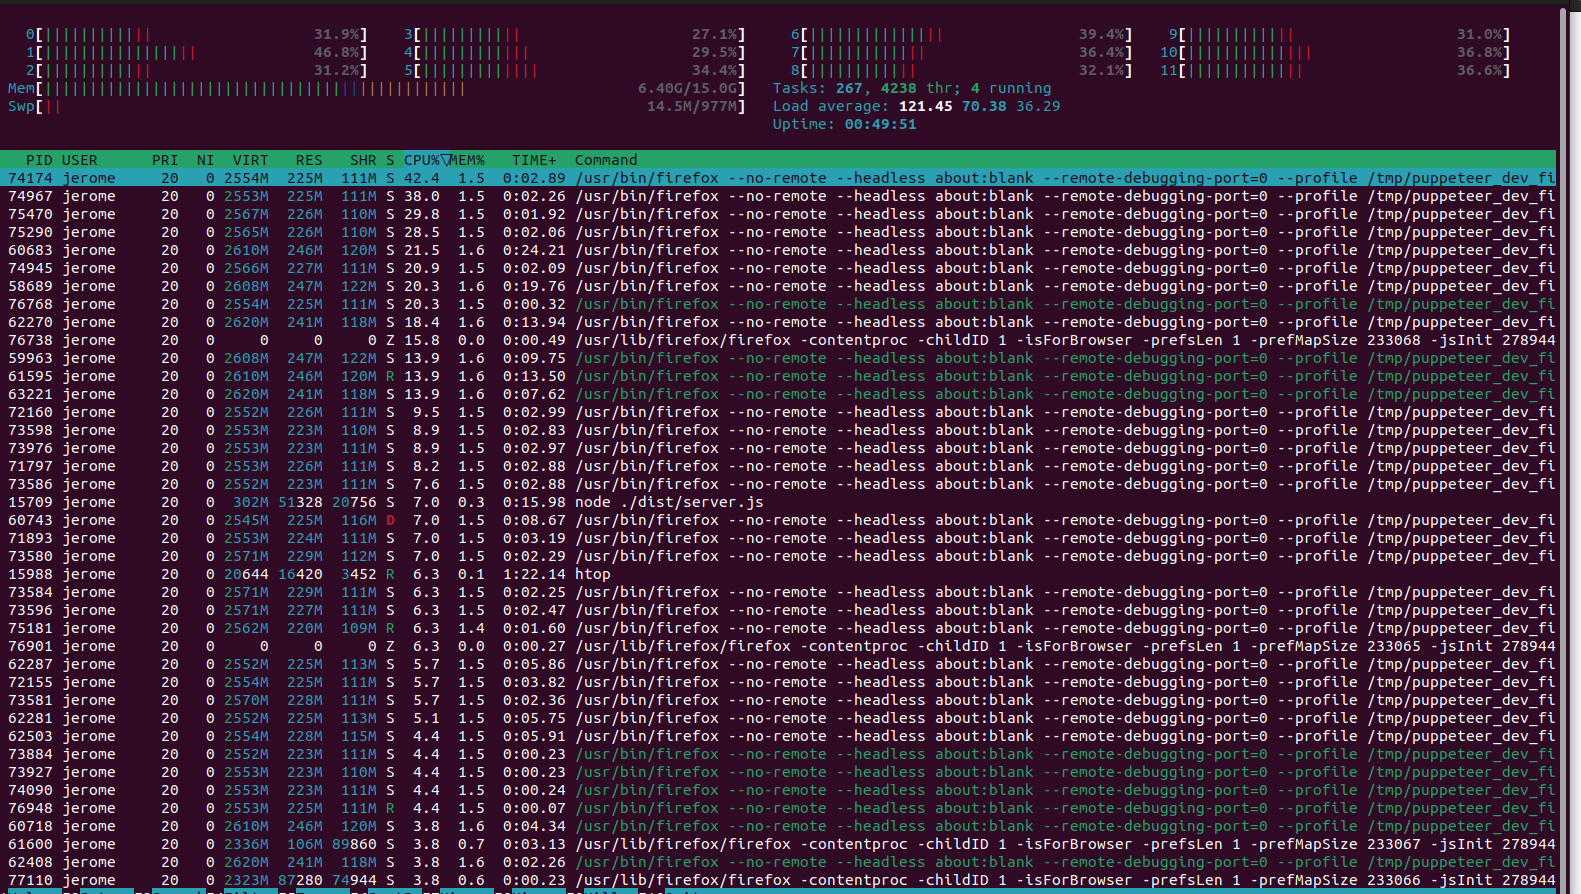Click the Uptime 00:49:51 readout
The image size is (1581, 894).
(x=844, y=124)
